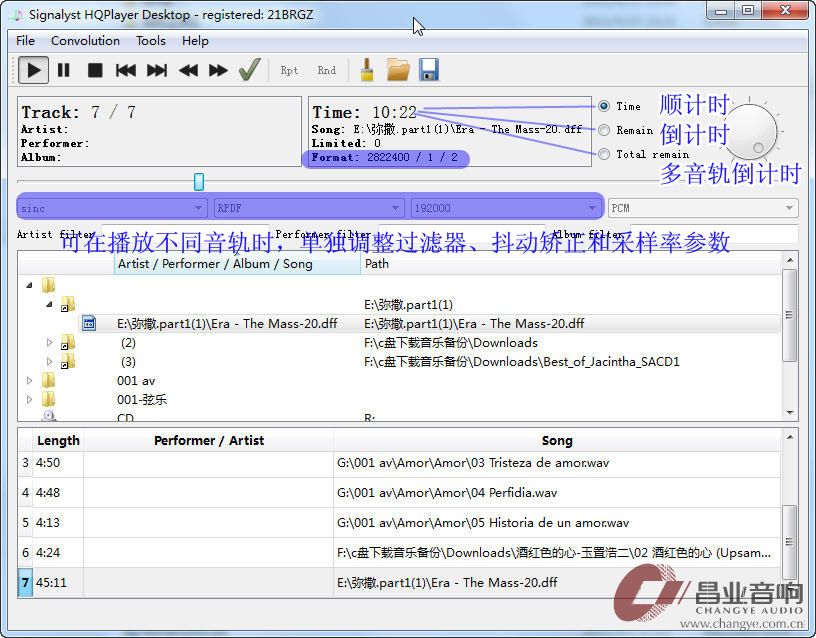
Task: Open the RPDF dither dropdown
Action: pos(309,208)
